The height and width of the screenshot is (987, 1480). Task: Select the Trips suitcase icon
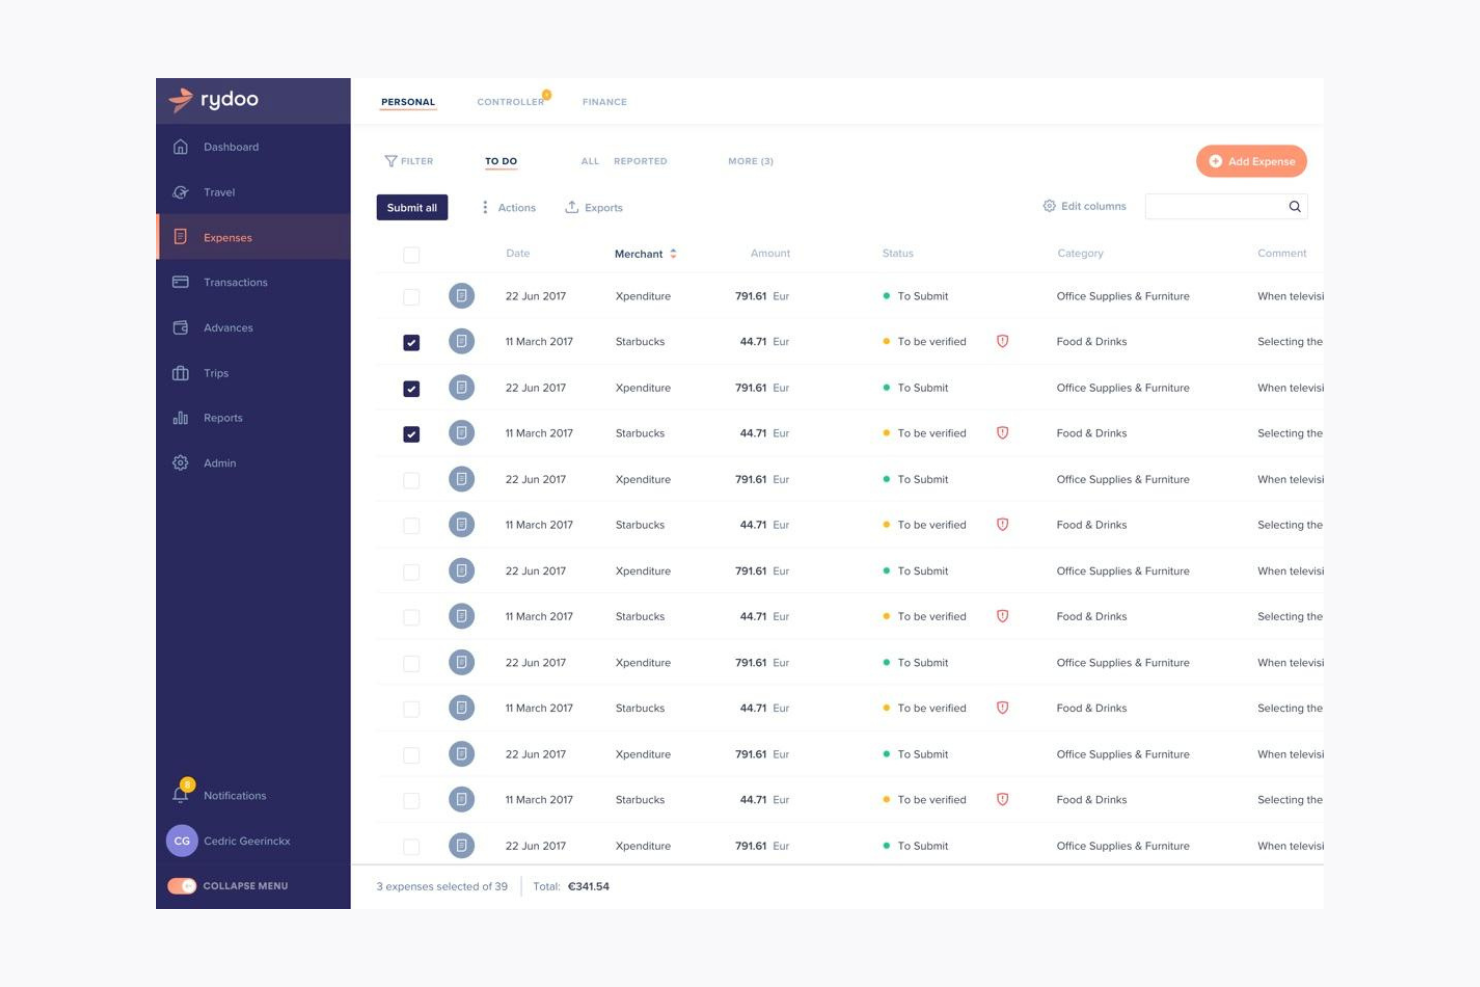click(181, 373)
